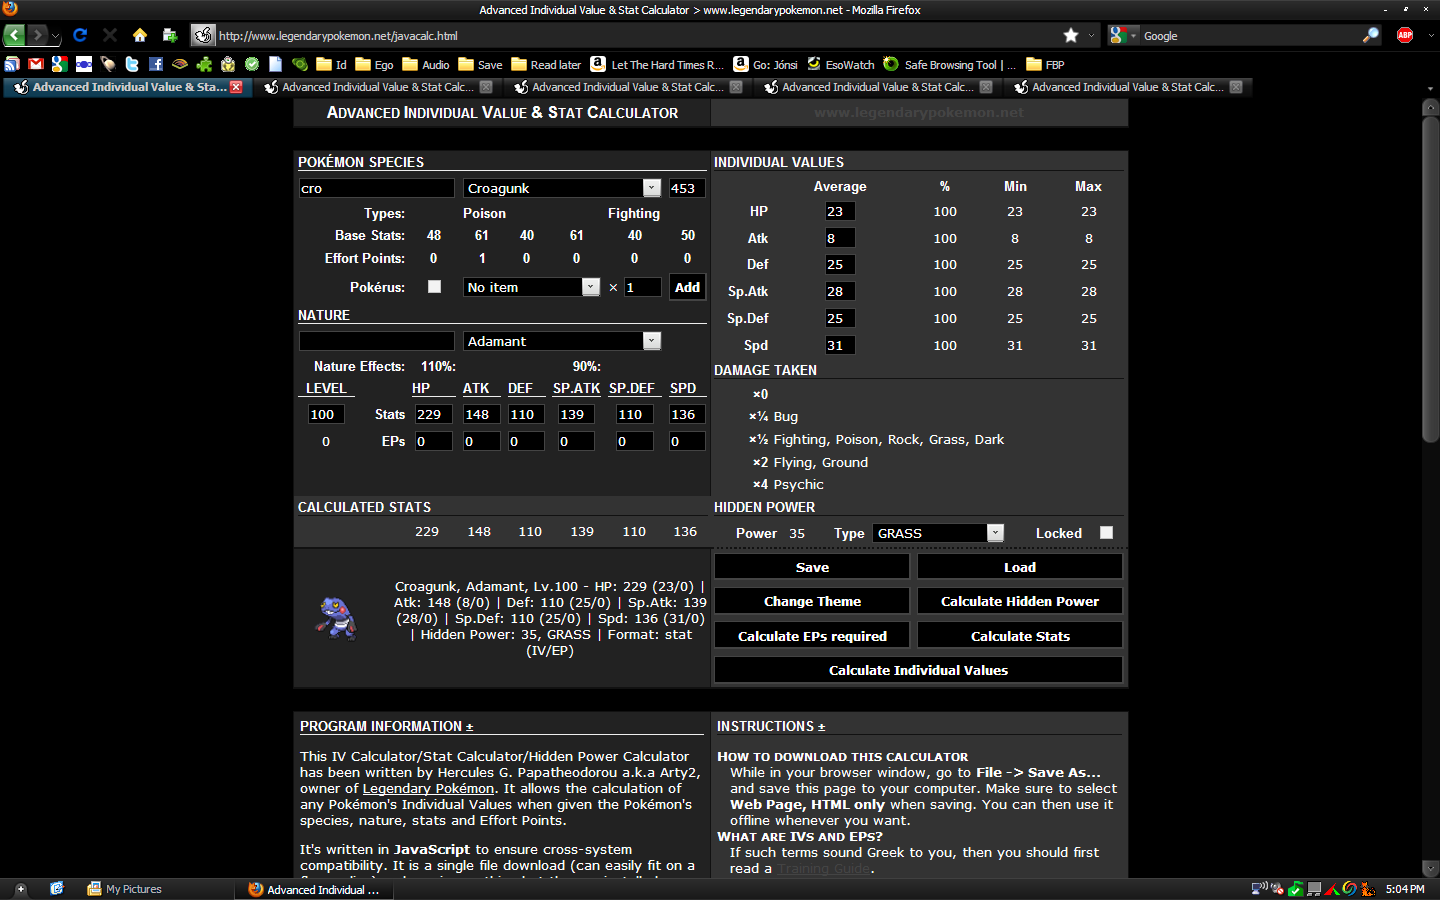Click the Save button
The width and height of the screenshot is (1440, 900).
tap(812, 567)
